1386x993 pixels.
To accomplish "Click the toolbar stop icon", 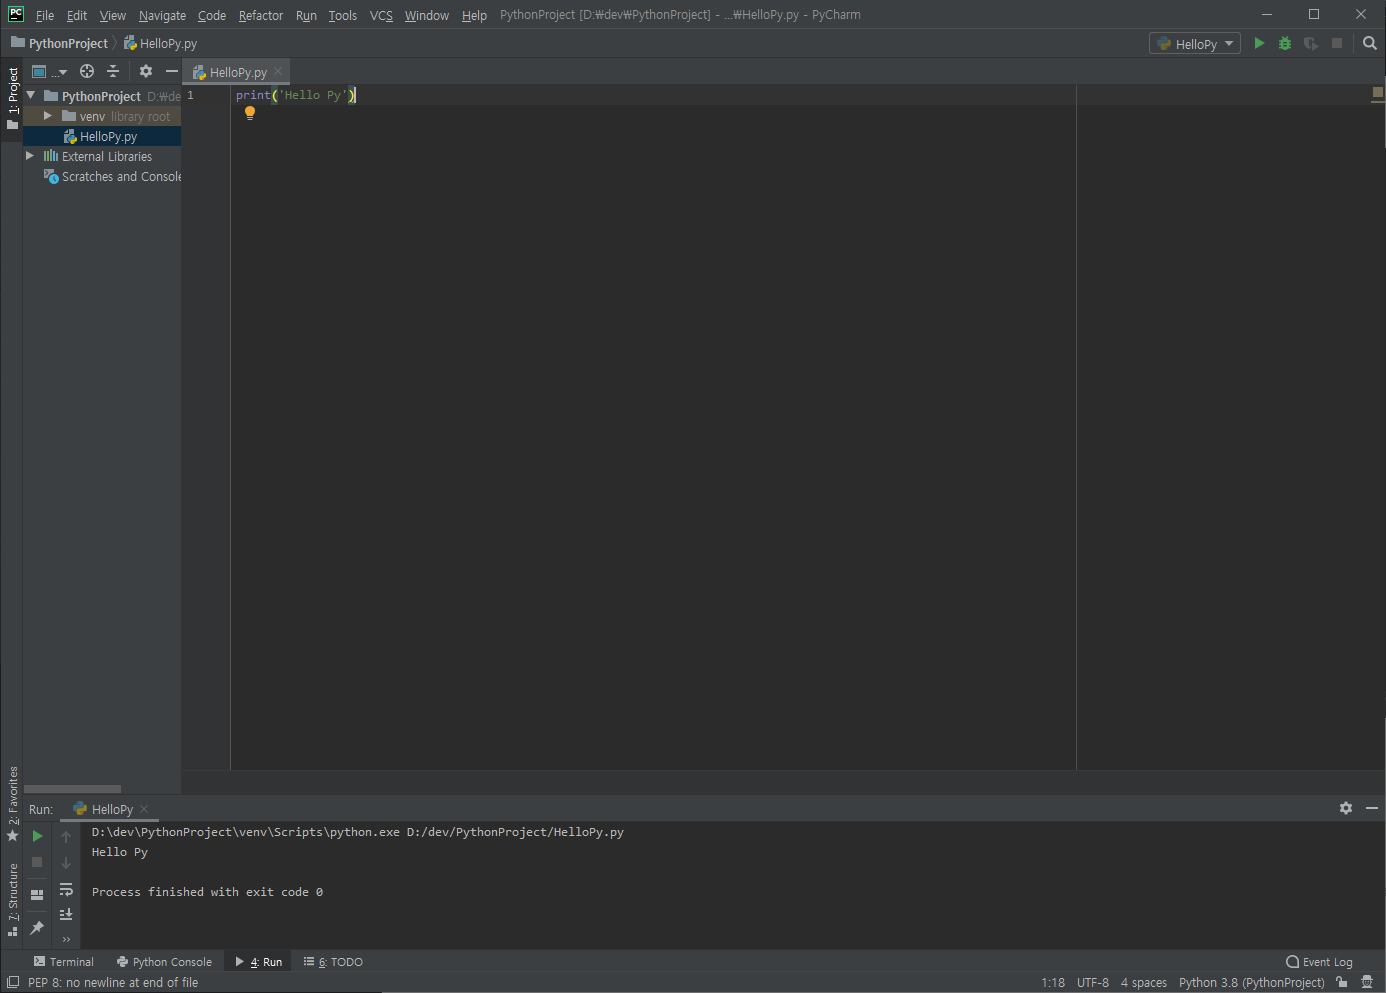I will [1337, 43].
